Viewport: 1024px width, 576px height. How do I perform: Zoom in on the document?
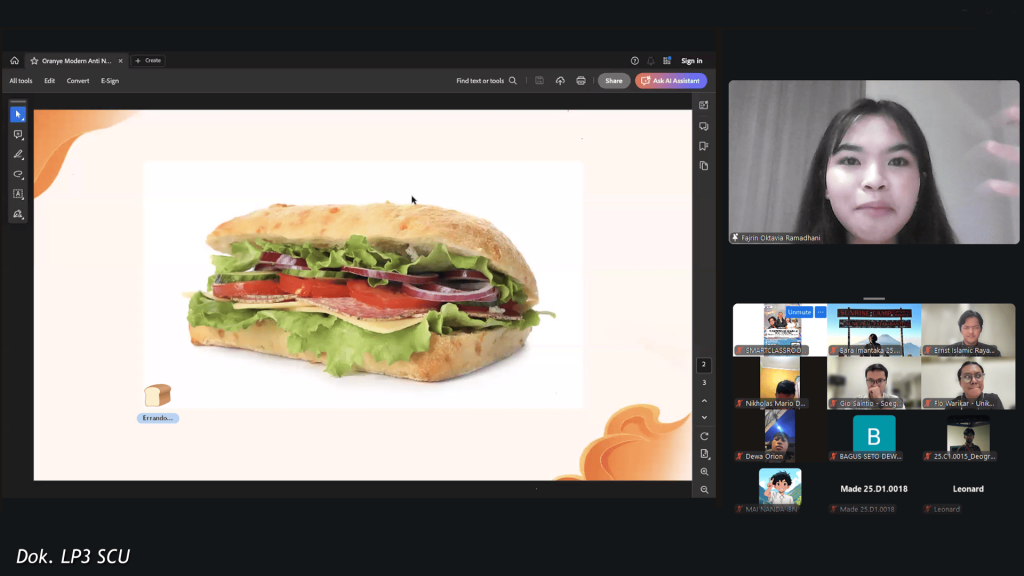[704, 471]
